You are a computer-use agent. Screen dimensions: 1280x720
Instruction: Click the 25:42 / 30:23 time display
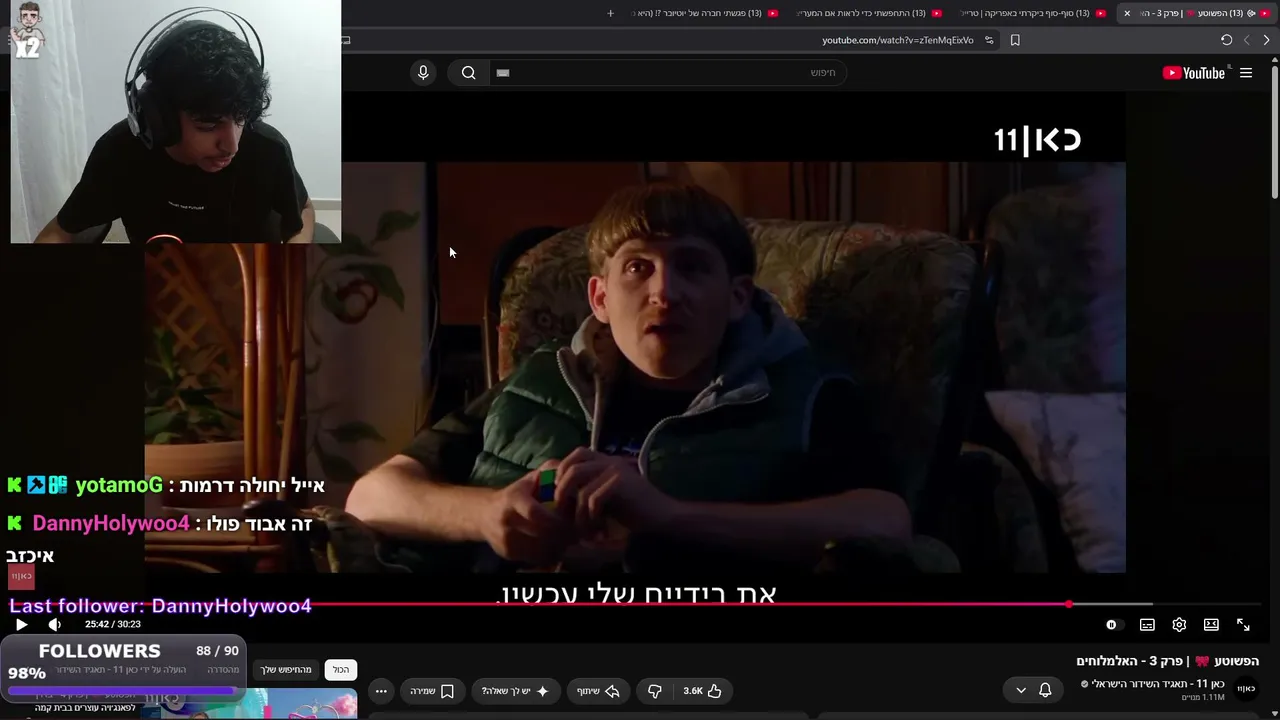pyautogui.click(x=113, y=624)
